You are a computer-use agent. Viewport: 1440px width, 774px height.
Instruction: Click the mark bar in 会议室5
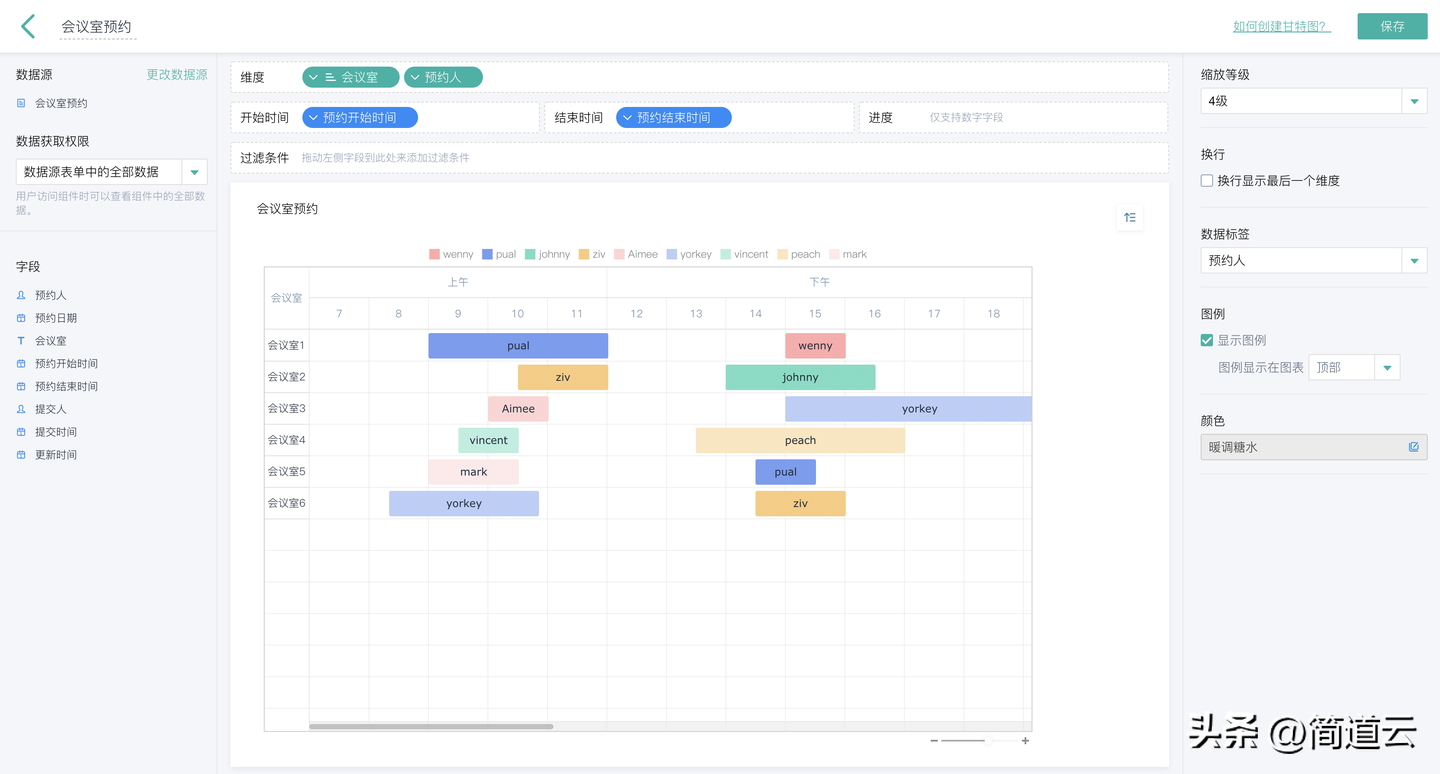coord(474,472)
